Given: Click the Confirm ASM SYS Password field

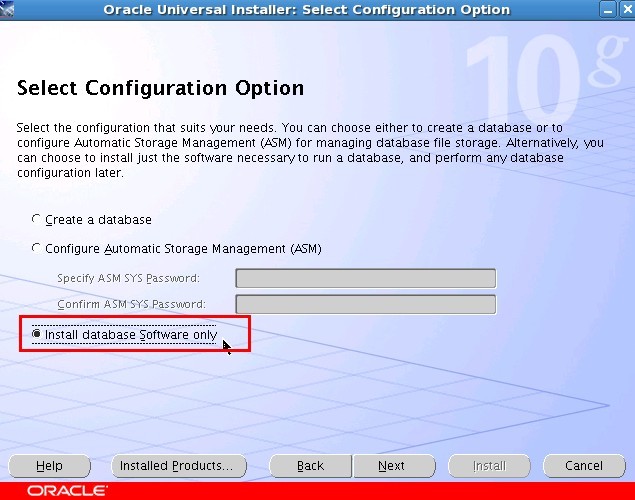Looking at the screenshot, I should pyautogui.click(x=365, y=304).
